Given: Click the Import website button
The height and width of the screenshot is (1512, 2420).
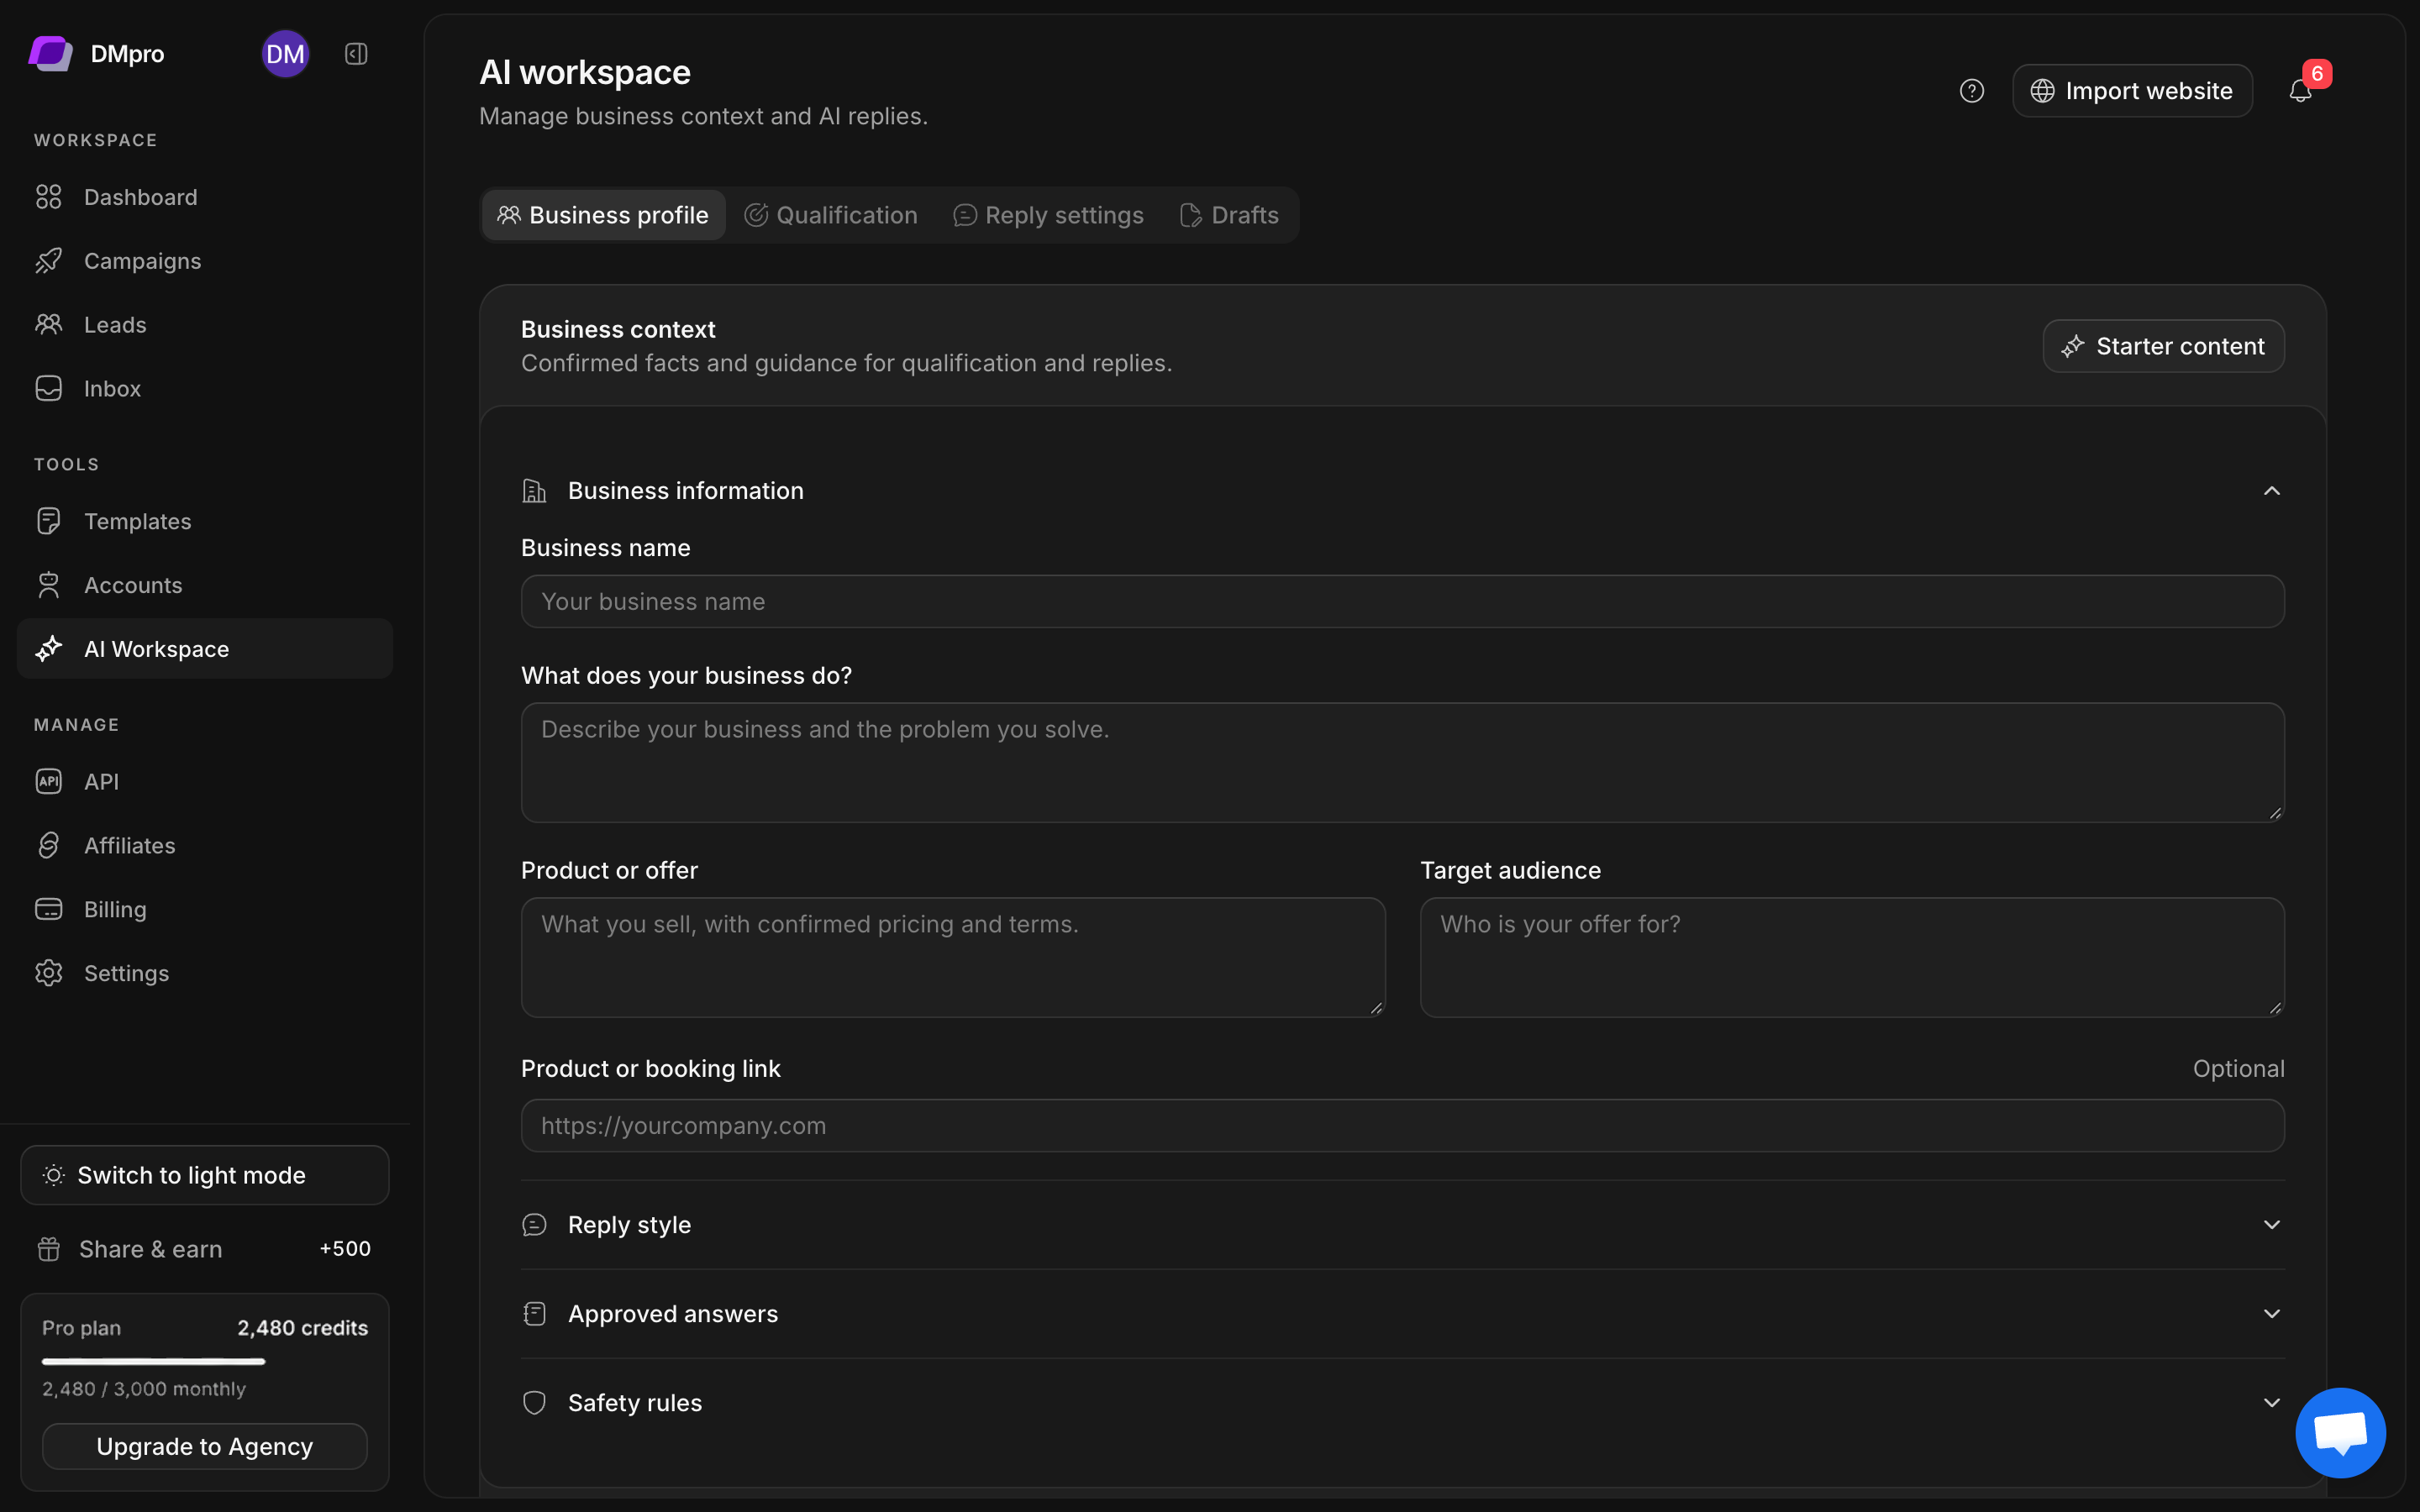Looking at the screenshot, I should [2132, 91].
